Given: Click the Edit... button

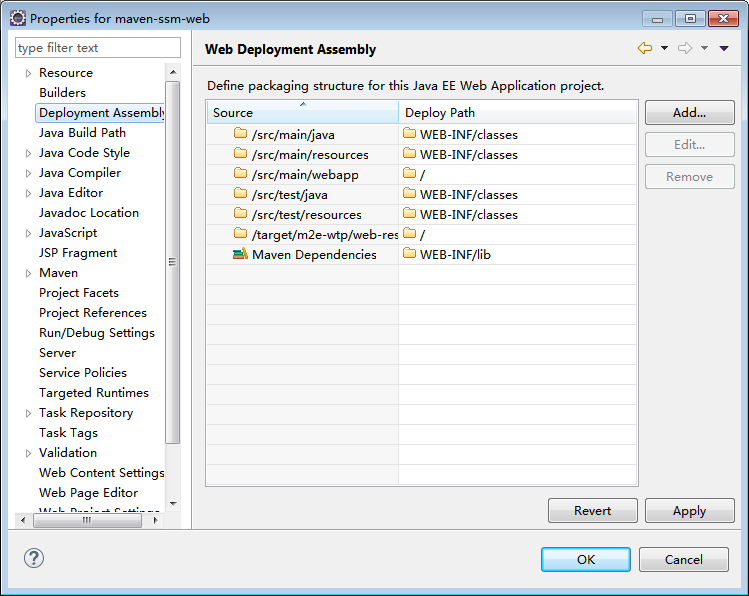Looking at the screenshot, I should 689,145.
